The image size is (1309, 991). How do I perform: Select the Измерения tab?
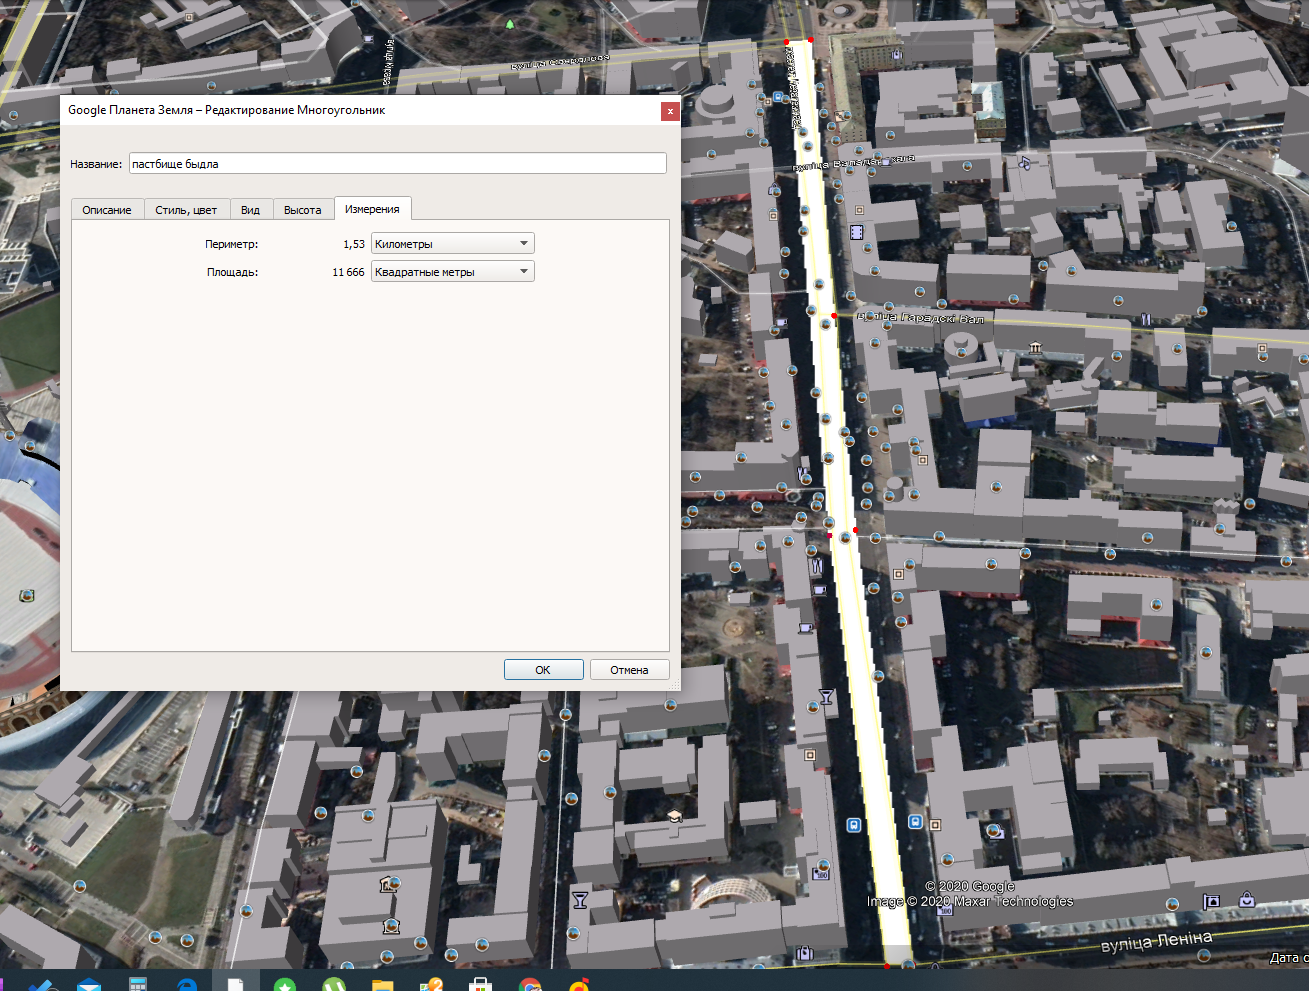tap(372, 209)
